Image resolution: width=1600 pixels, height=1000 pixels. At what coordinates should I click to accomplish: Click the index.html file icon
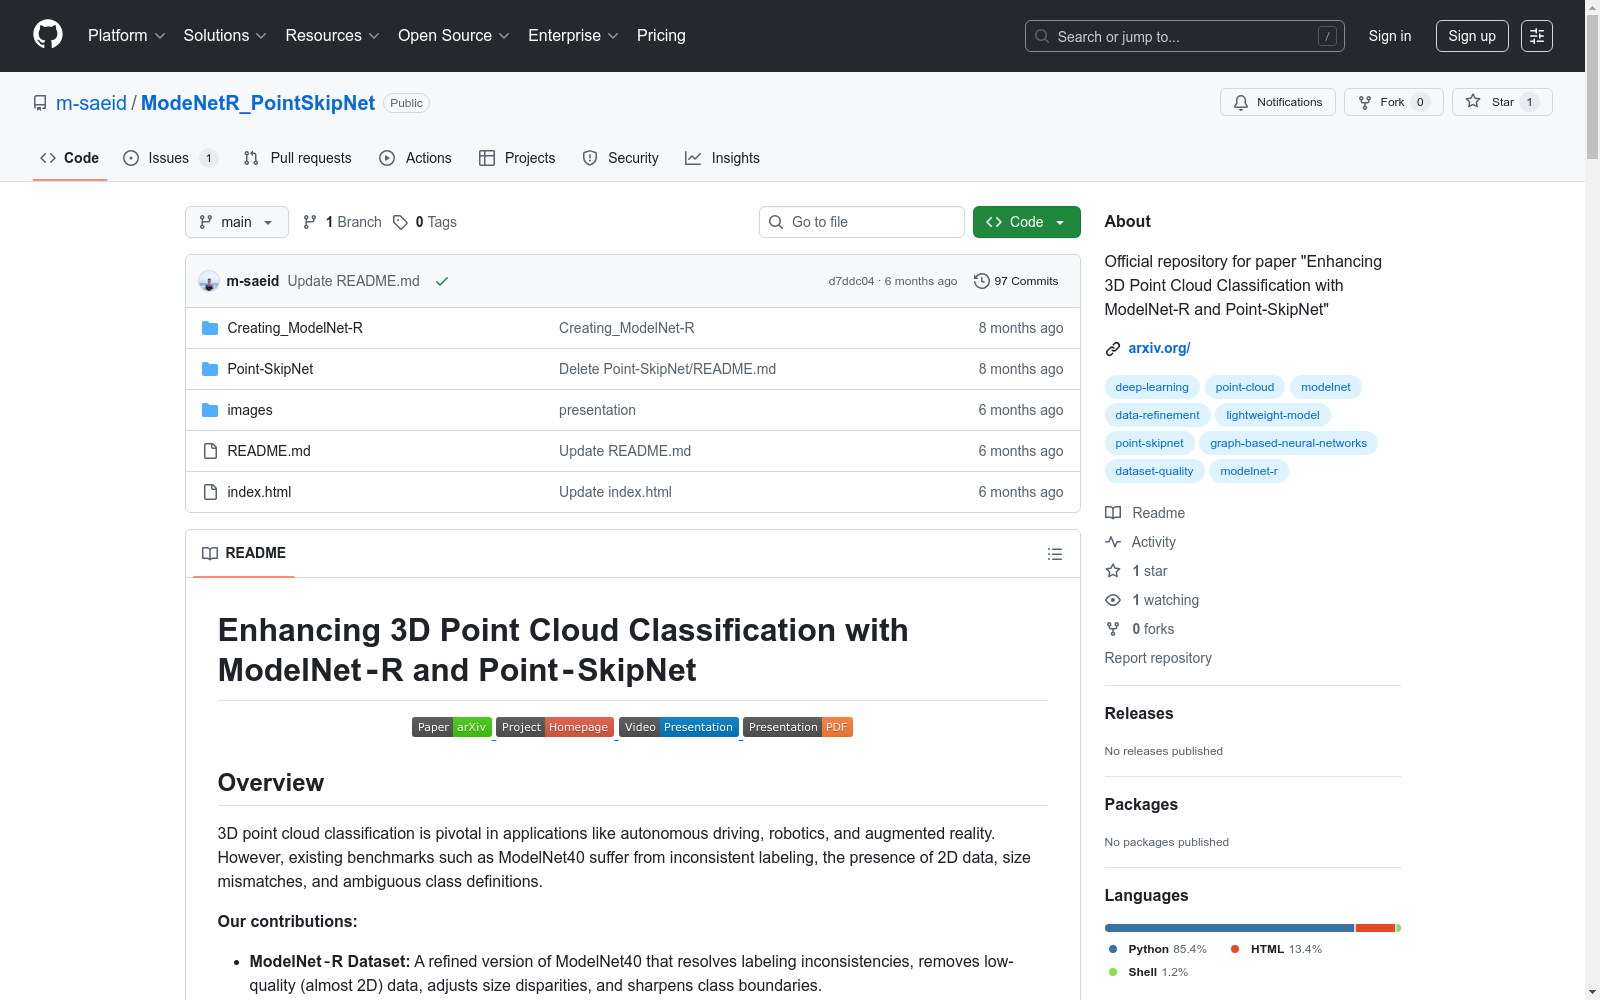pyautogui.click(x=210, y=492)
